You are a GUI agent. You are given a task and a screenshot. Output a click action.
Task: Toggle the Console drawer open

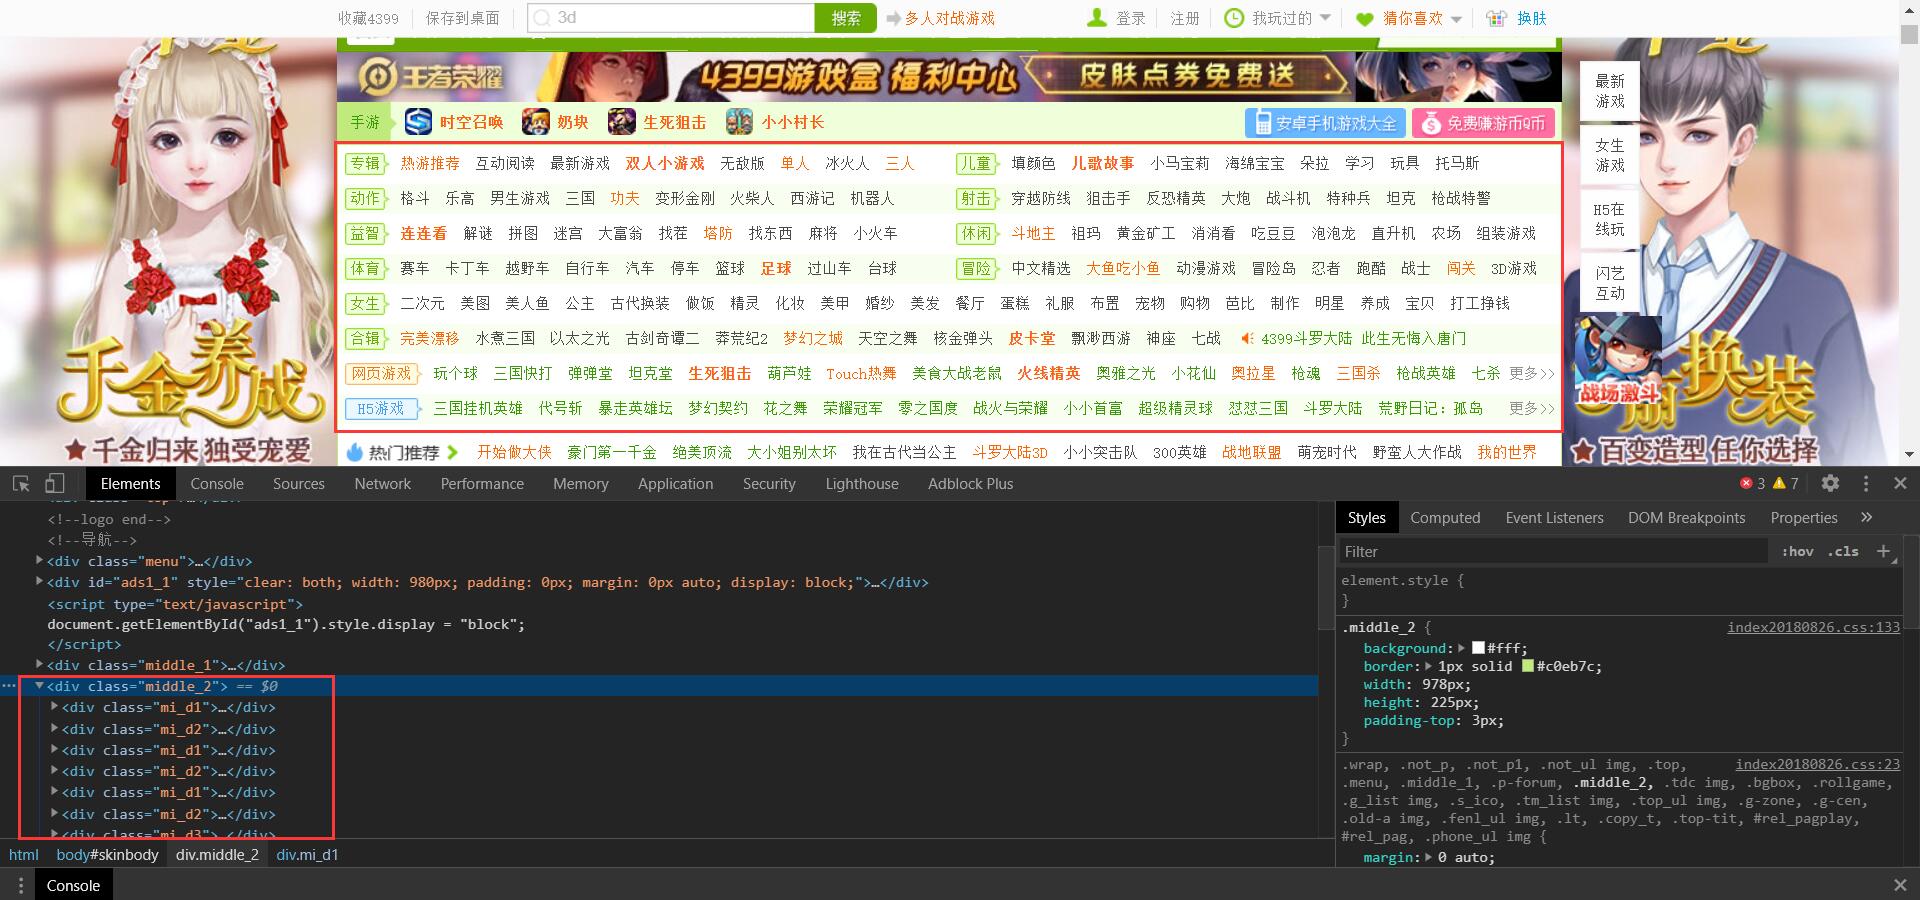(x=73, y=885)
